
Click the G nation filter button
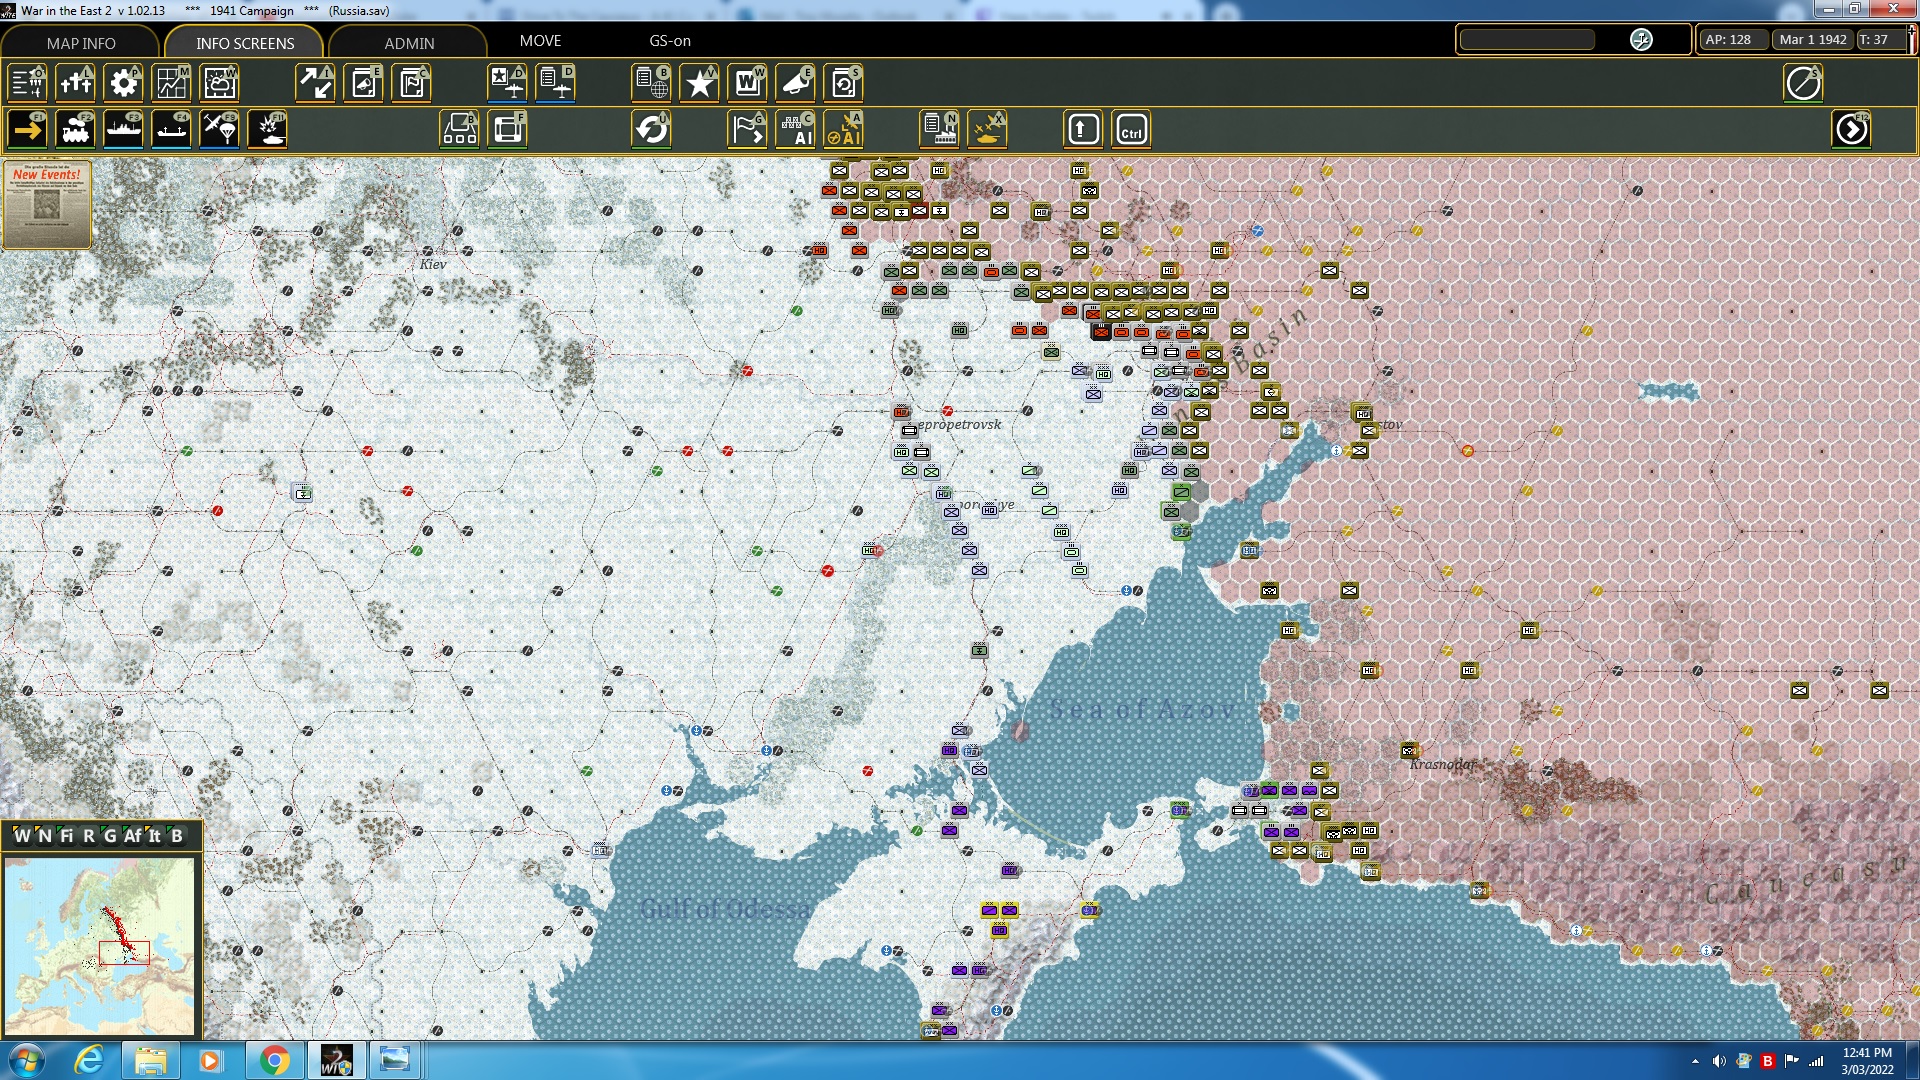pos(110,836)
